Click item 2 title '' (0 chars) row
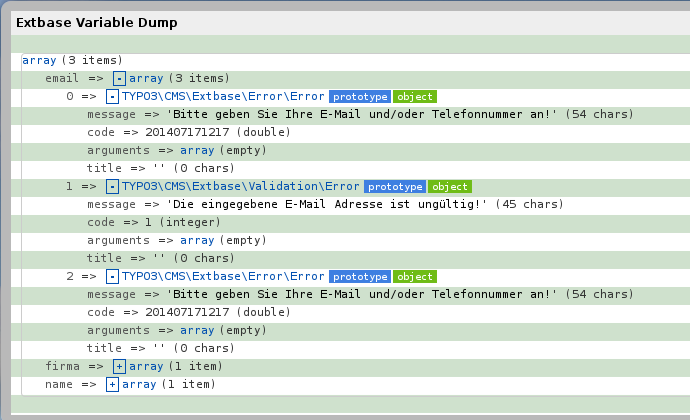690x420 pixels. point(161,348)
